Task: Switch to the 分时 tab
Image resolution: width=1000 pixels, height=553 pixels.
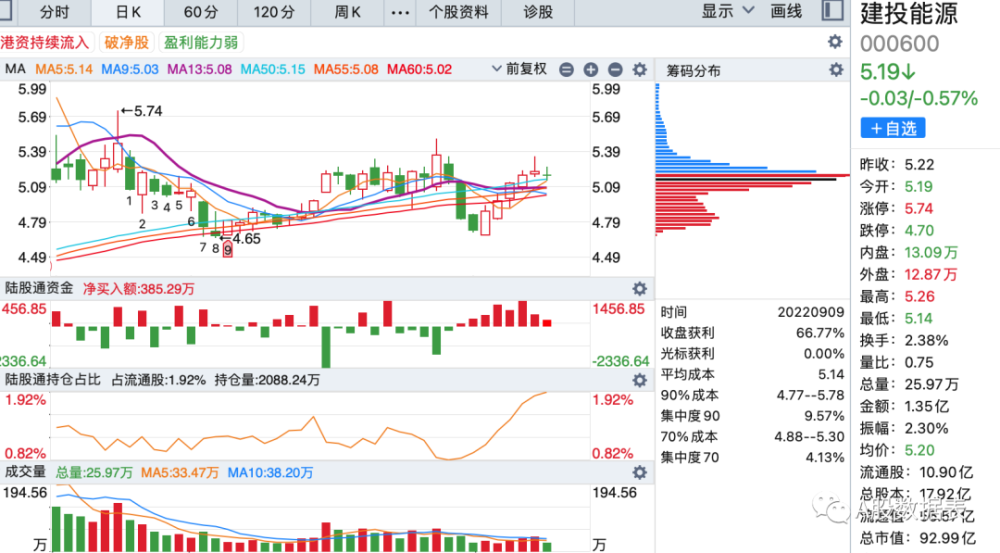Action: 54,12
